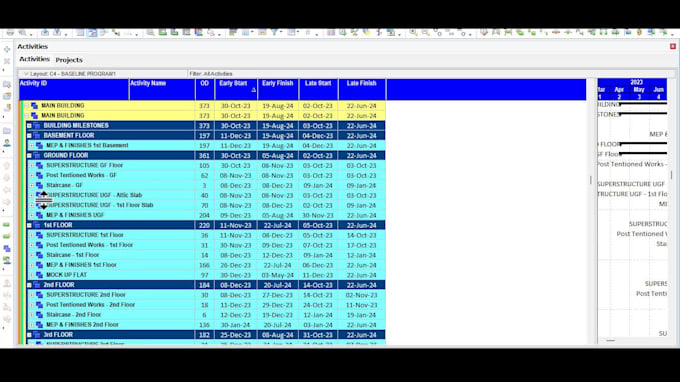Screen dimensions: 680x382
Task: Click Early Start 30-Jan-24 of MEP & FINISHES 2nd Floor
Action: pyautogui.click(x=235, y=325)
